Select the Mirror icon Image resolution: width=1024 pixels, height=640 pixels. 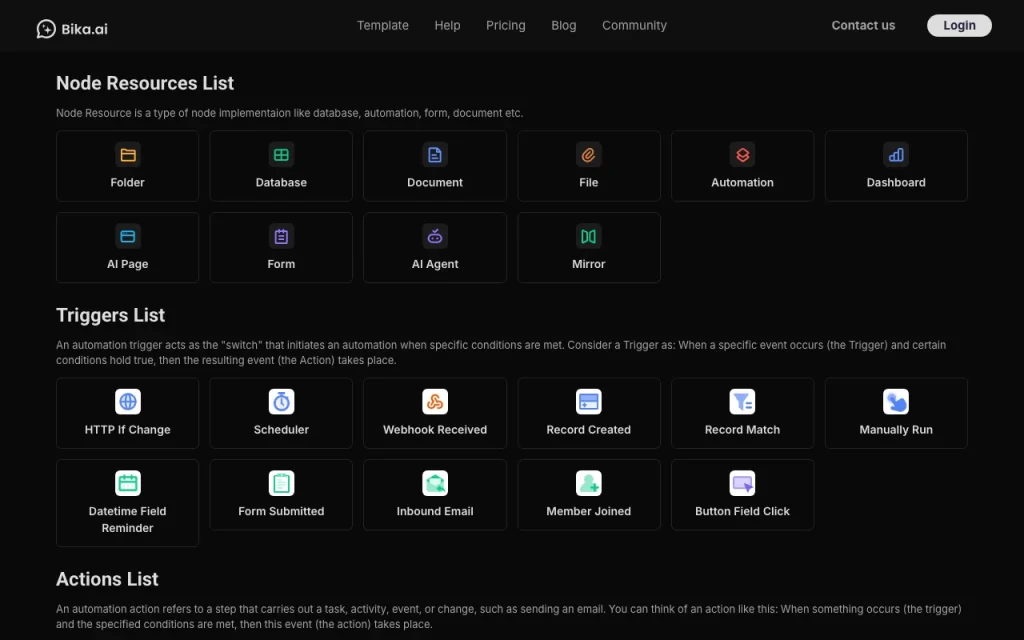(588, 236)
